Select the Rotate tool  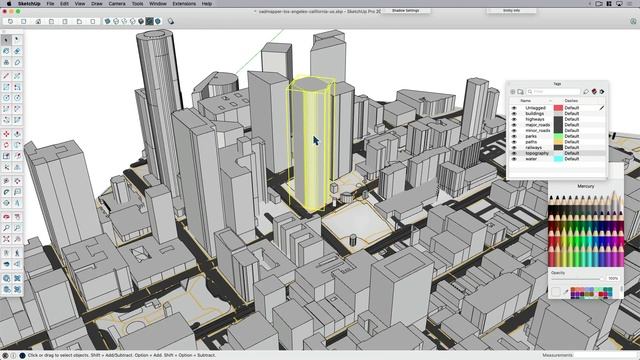tap(6, 145)
